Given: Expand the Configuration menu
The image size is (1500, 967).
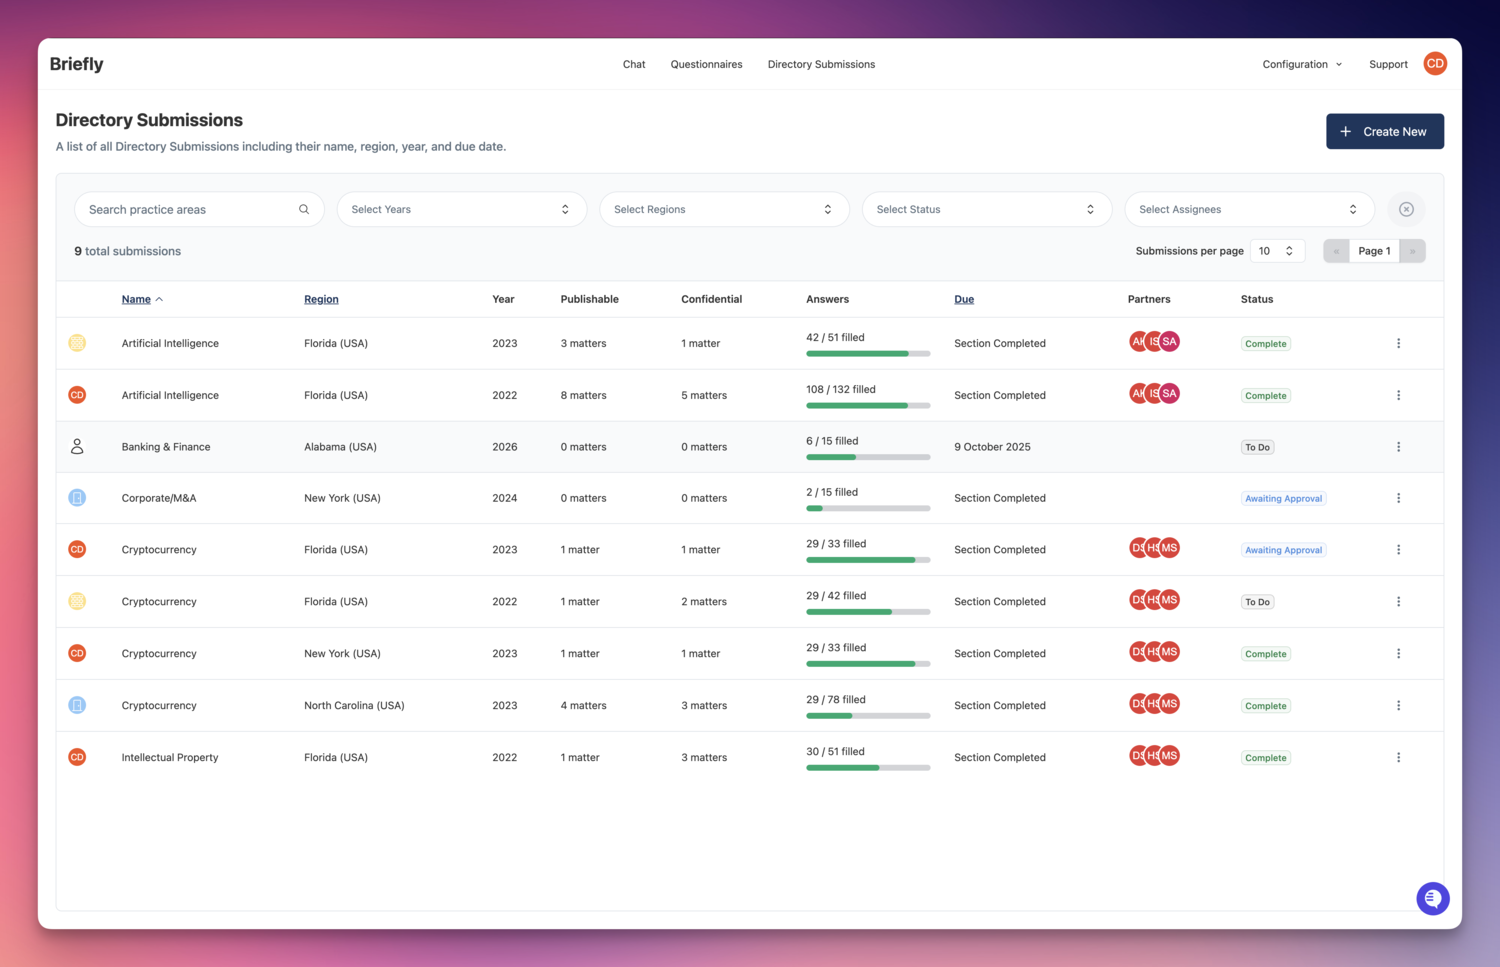Looking at the screenshot, I should click(1301, 64).
